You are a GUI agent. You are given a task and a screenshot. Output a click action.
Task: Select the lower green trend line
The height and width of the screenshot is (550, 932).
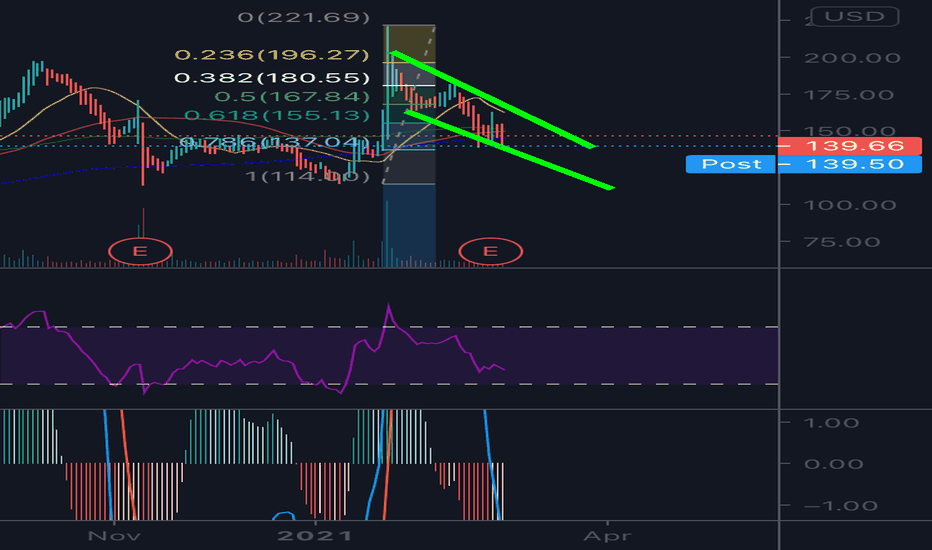click(x=509, y=150)
